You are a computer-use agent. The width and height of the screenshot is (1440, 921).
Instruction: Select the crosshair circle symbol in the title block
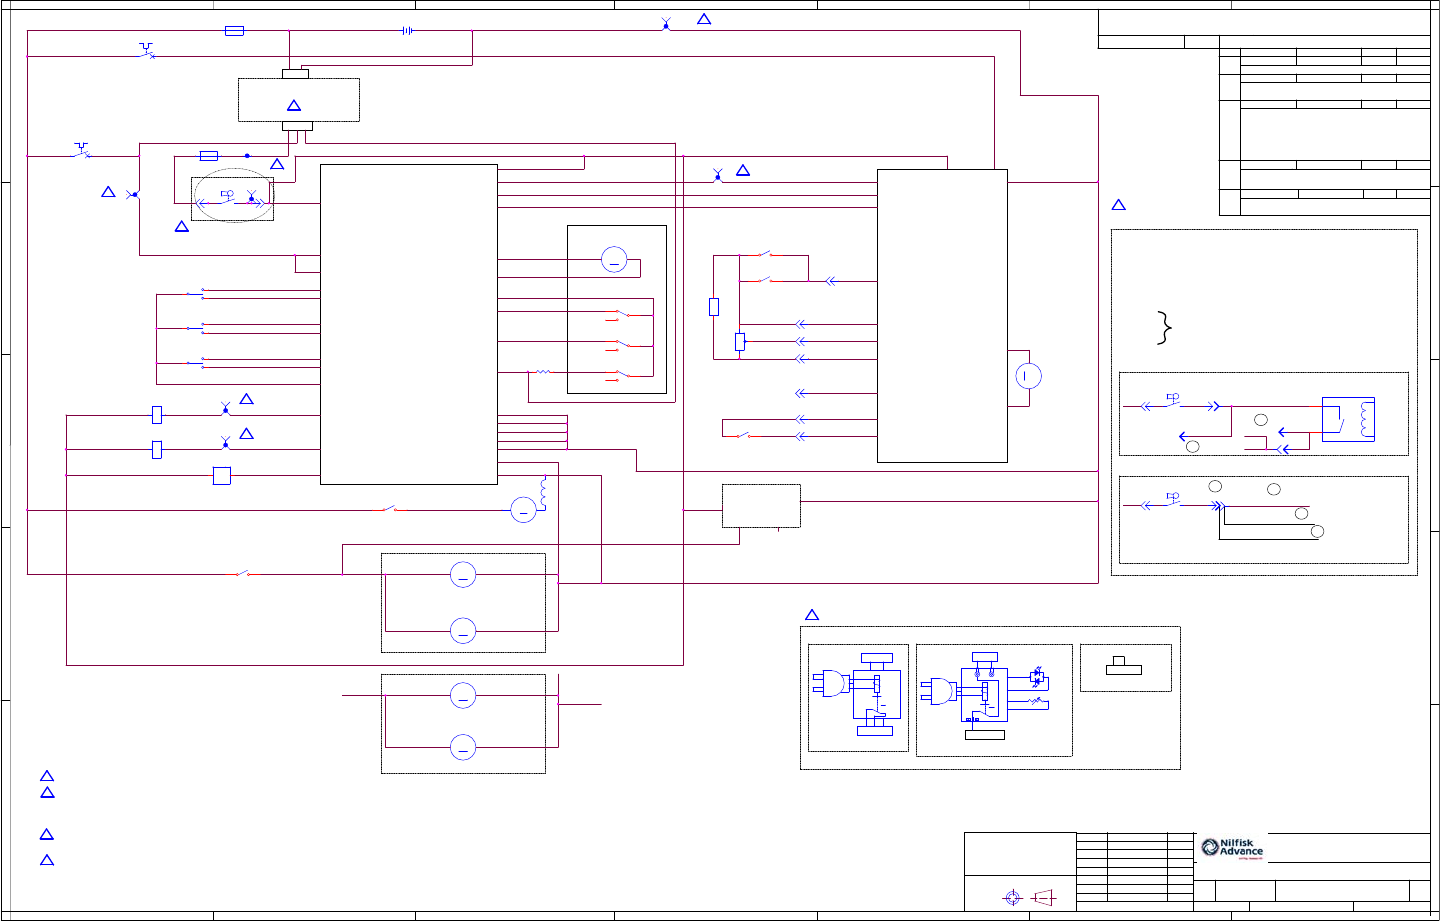[x=1012, y=897]
